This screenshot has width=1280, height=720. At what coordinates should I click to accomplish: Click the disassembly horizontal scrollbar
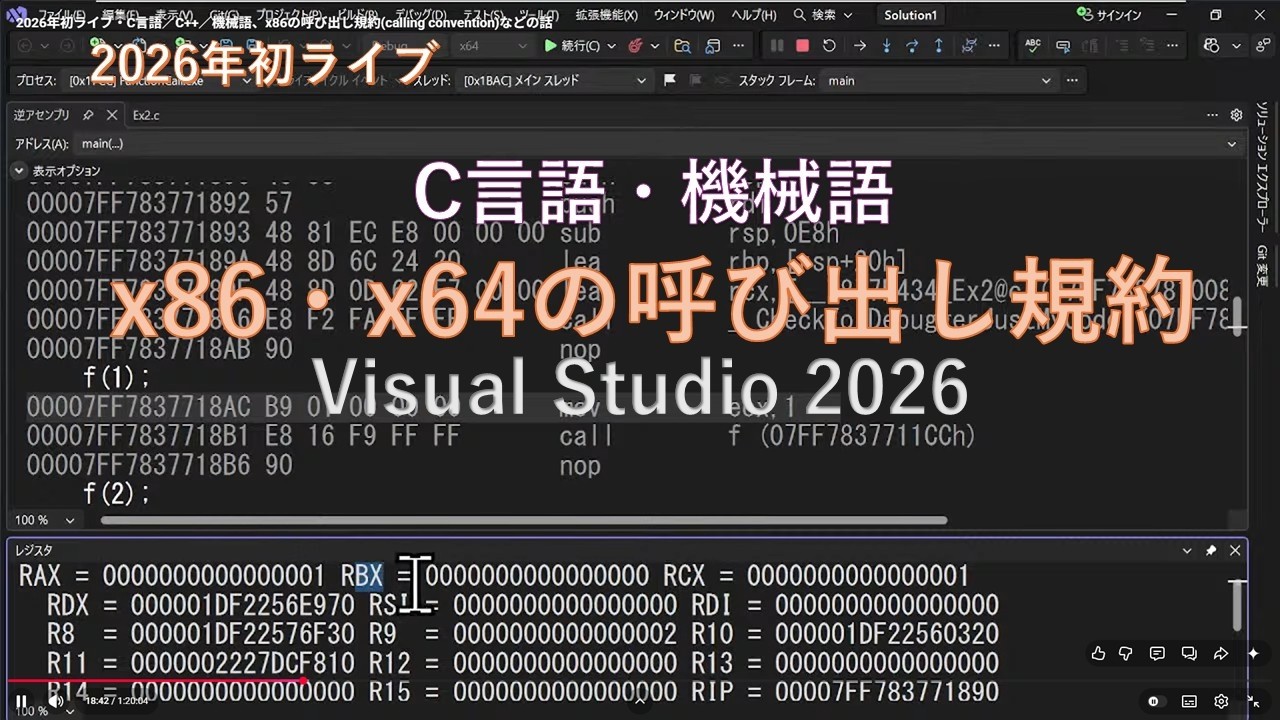[x=523, y=520]
